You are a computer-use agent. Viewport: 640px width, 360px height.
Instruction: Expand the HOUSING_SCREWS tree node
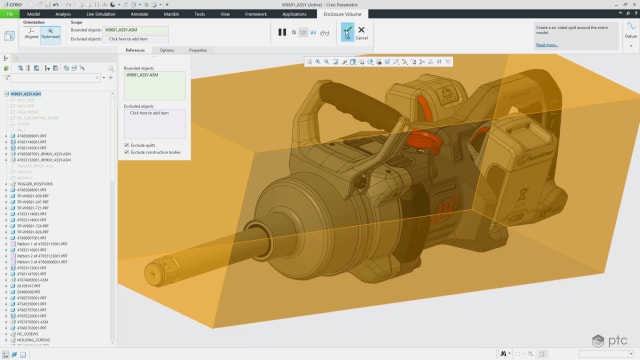tap(6, 340)
